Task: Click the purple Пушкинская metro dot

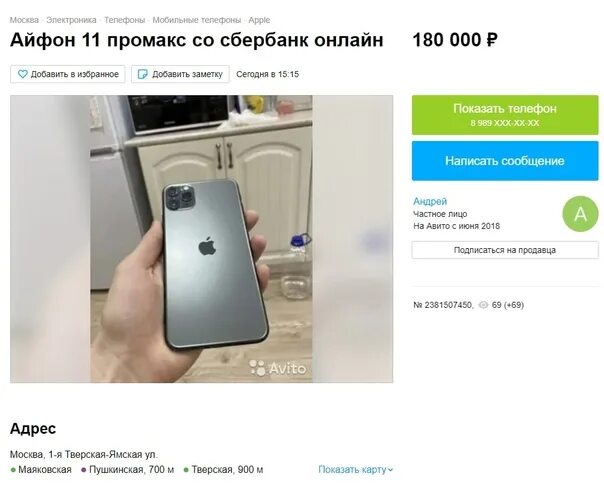Action: (84, 470)
